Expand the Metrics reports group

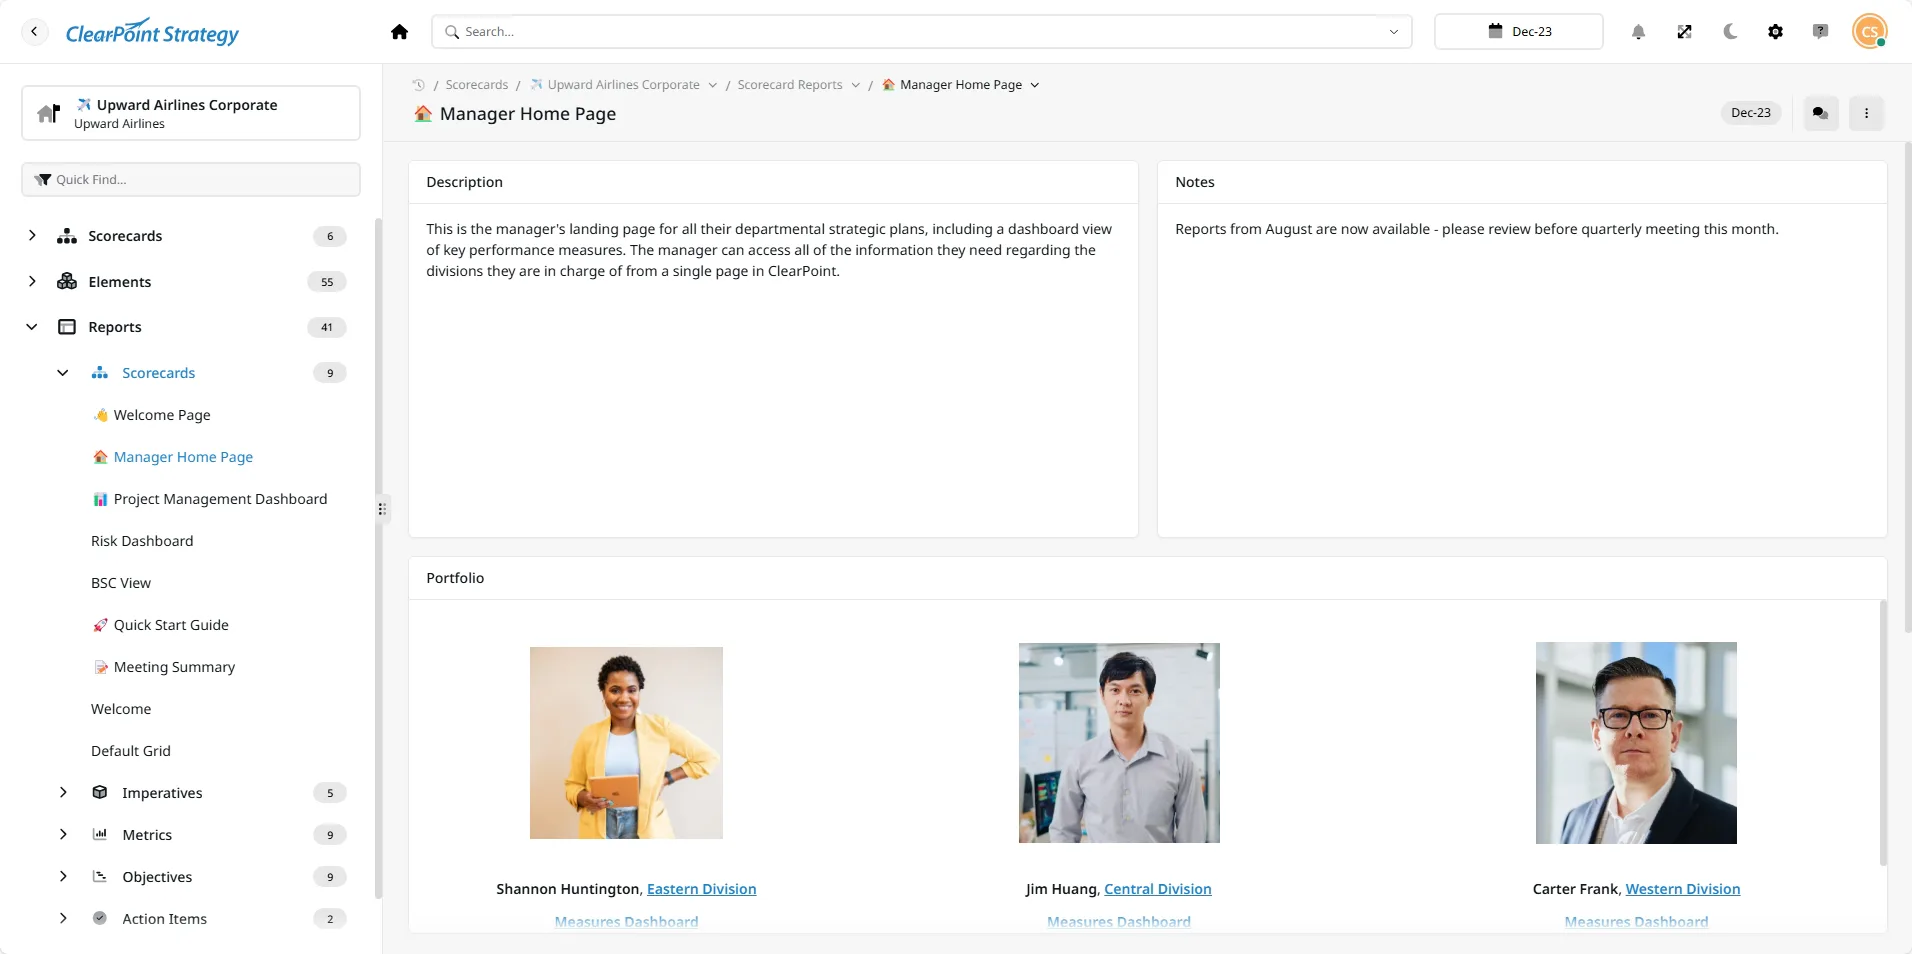click(63, 835)
